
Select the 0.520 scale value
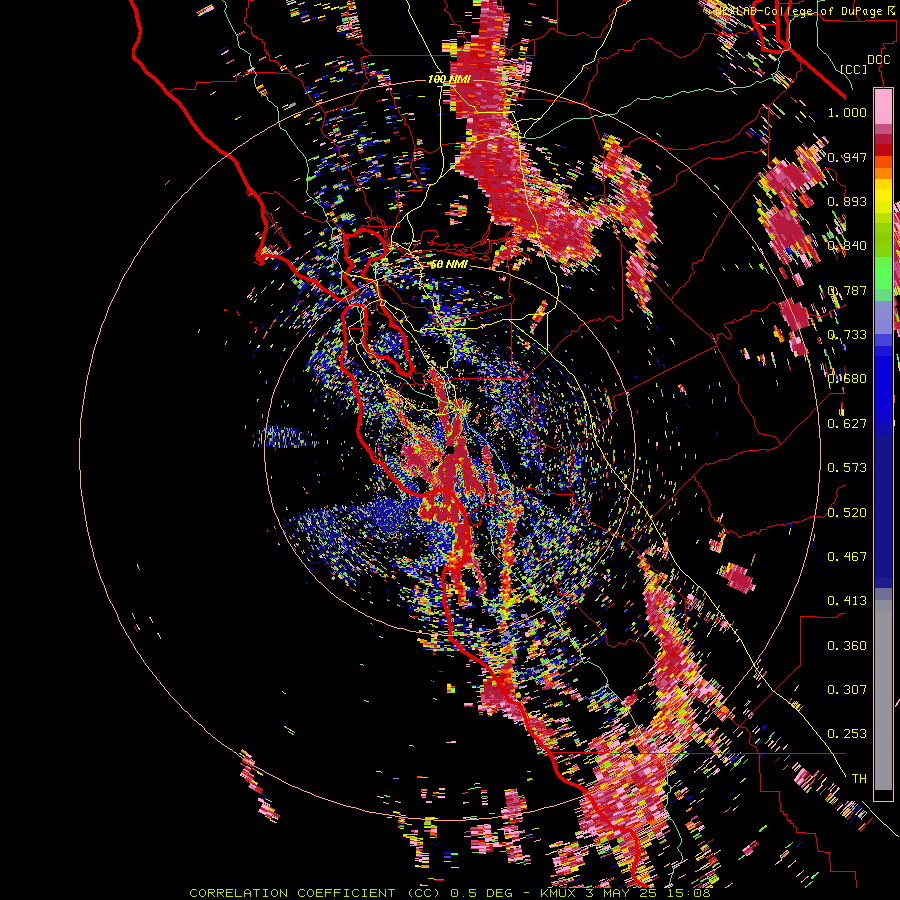(847, 513)
